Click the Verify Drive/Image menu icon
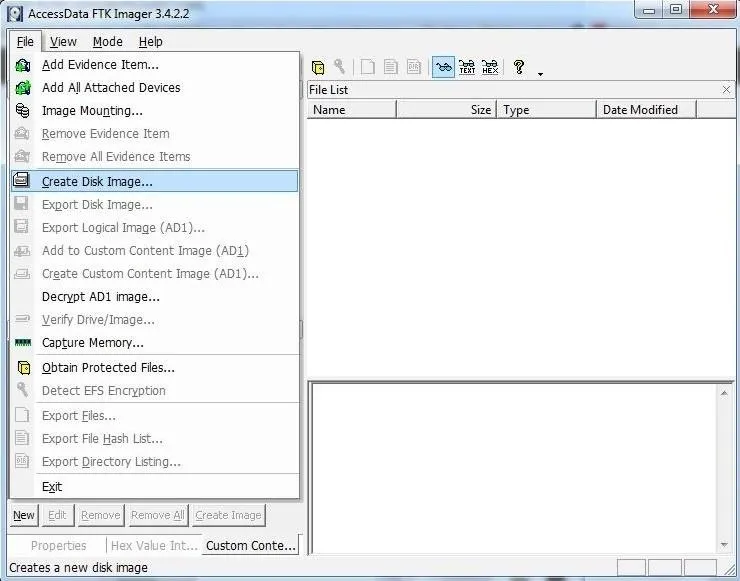The height and width of the screenshot is (581, 740). coord(22,320)
